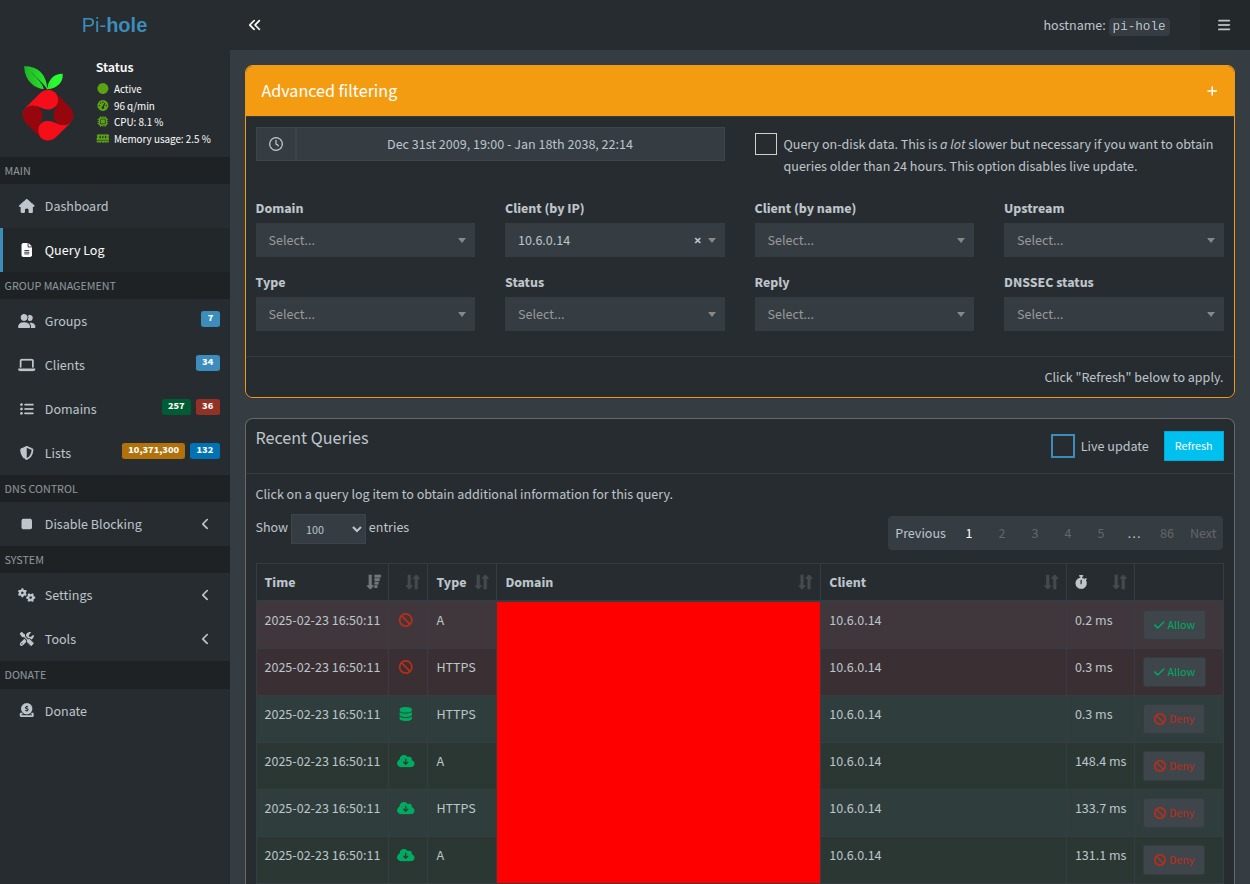Image resolution: width=1250 pixels, height=884 pixels.
Task: Go to page 2 of results
Action: pos(1002,533)
